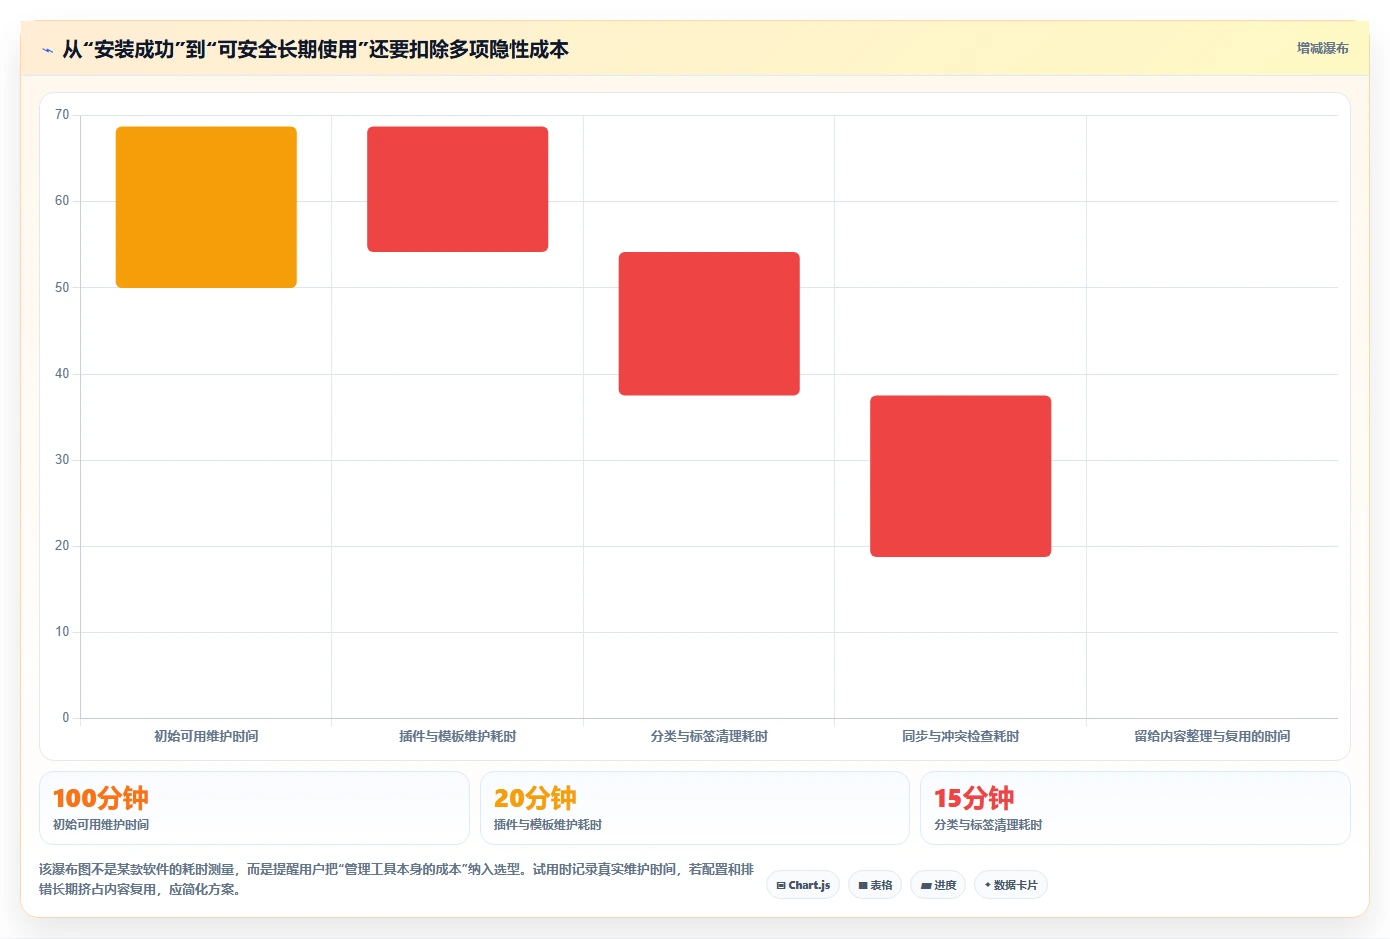This screenshot has height=939, width=1390.
Task: Click y-axis tick value 70
Action: (62, 115)
